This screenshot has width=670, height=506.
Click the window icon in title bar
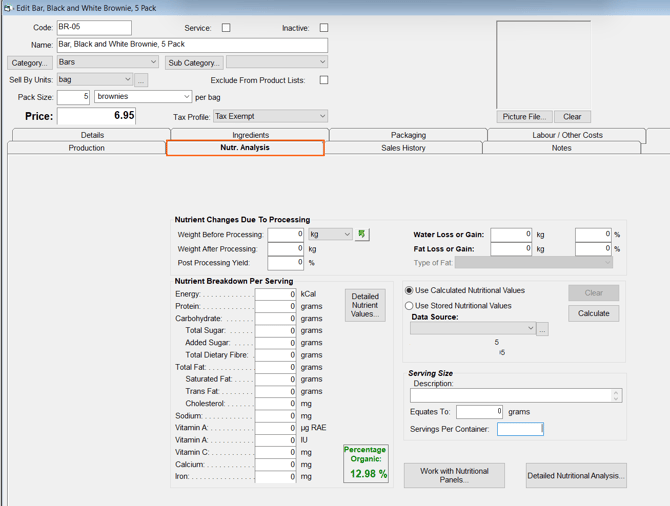(7, 8)
